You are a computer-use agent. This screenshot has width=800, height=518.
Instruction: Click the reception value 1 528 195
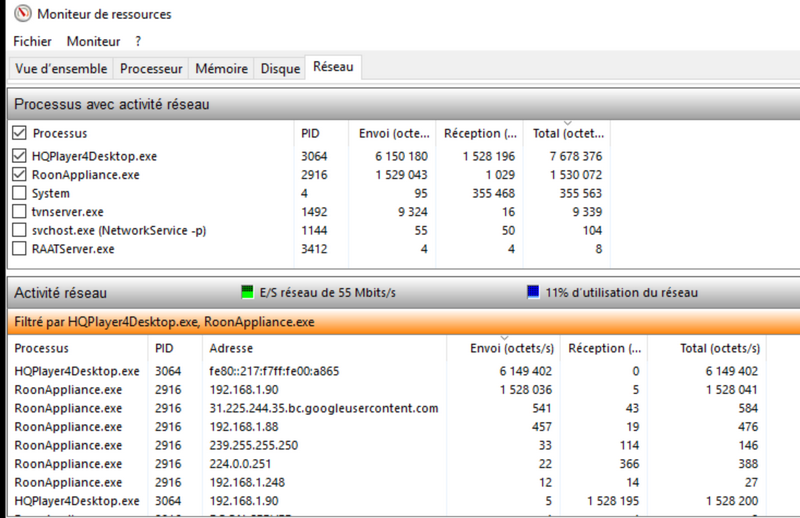pos(613,501)
